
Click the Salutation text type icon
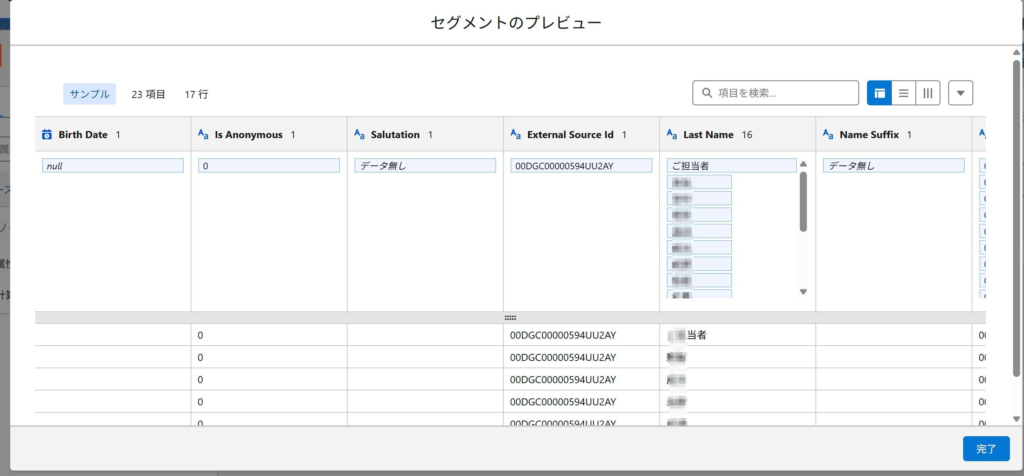coord(359,135)
